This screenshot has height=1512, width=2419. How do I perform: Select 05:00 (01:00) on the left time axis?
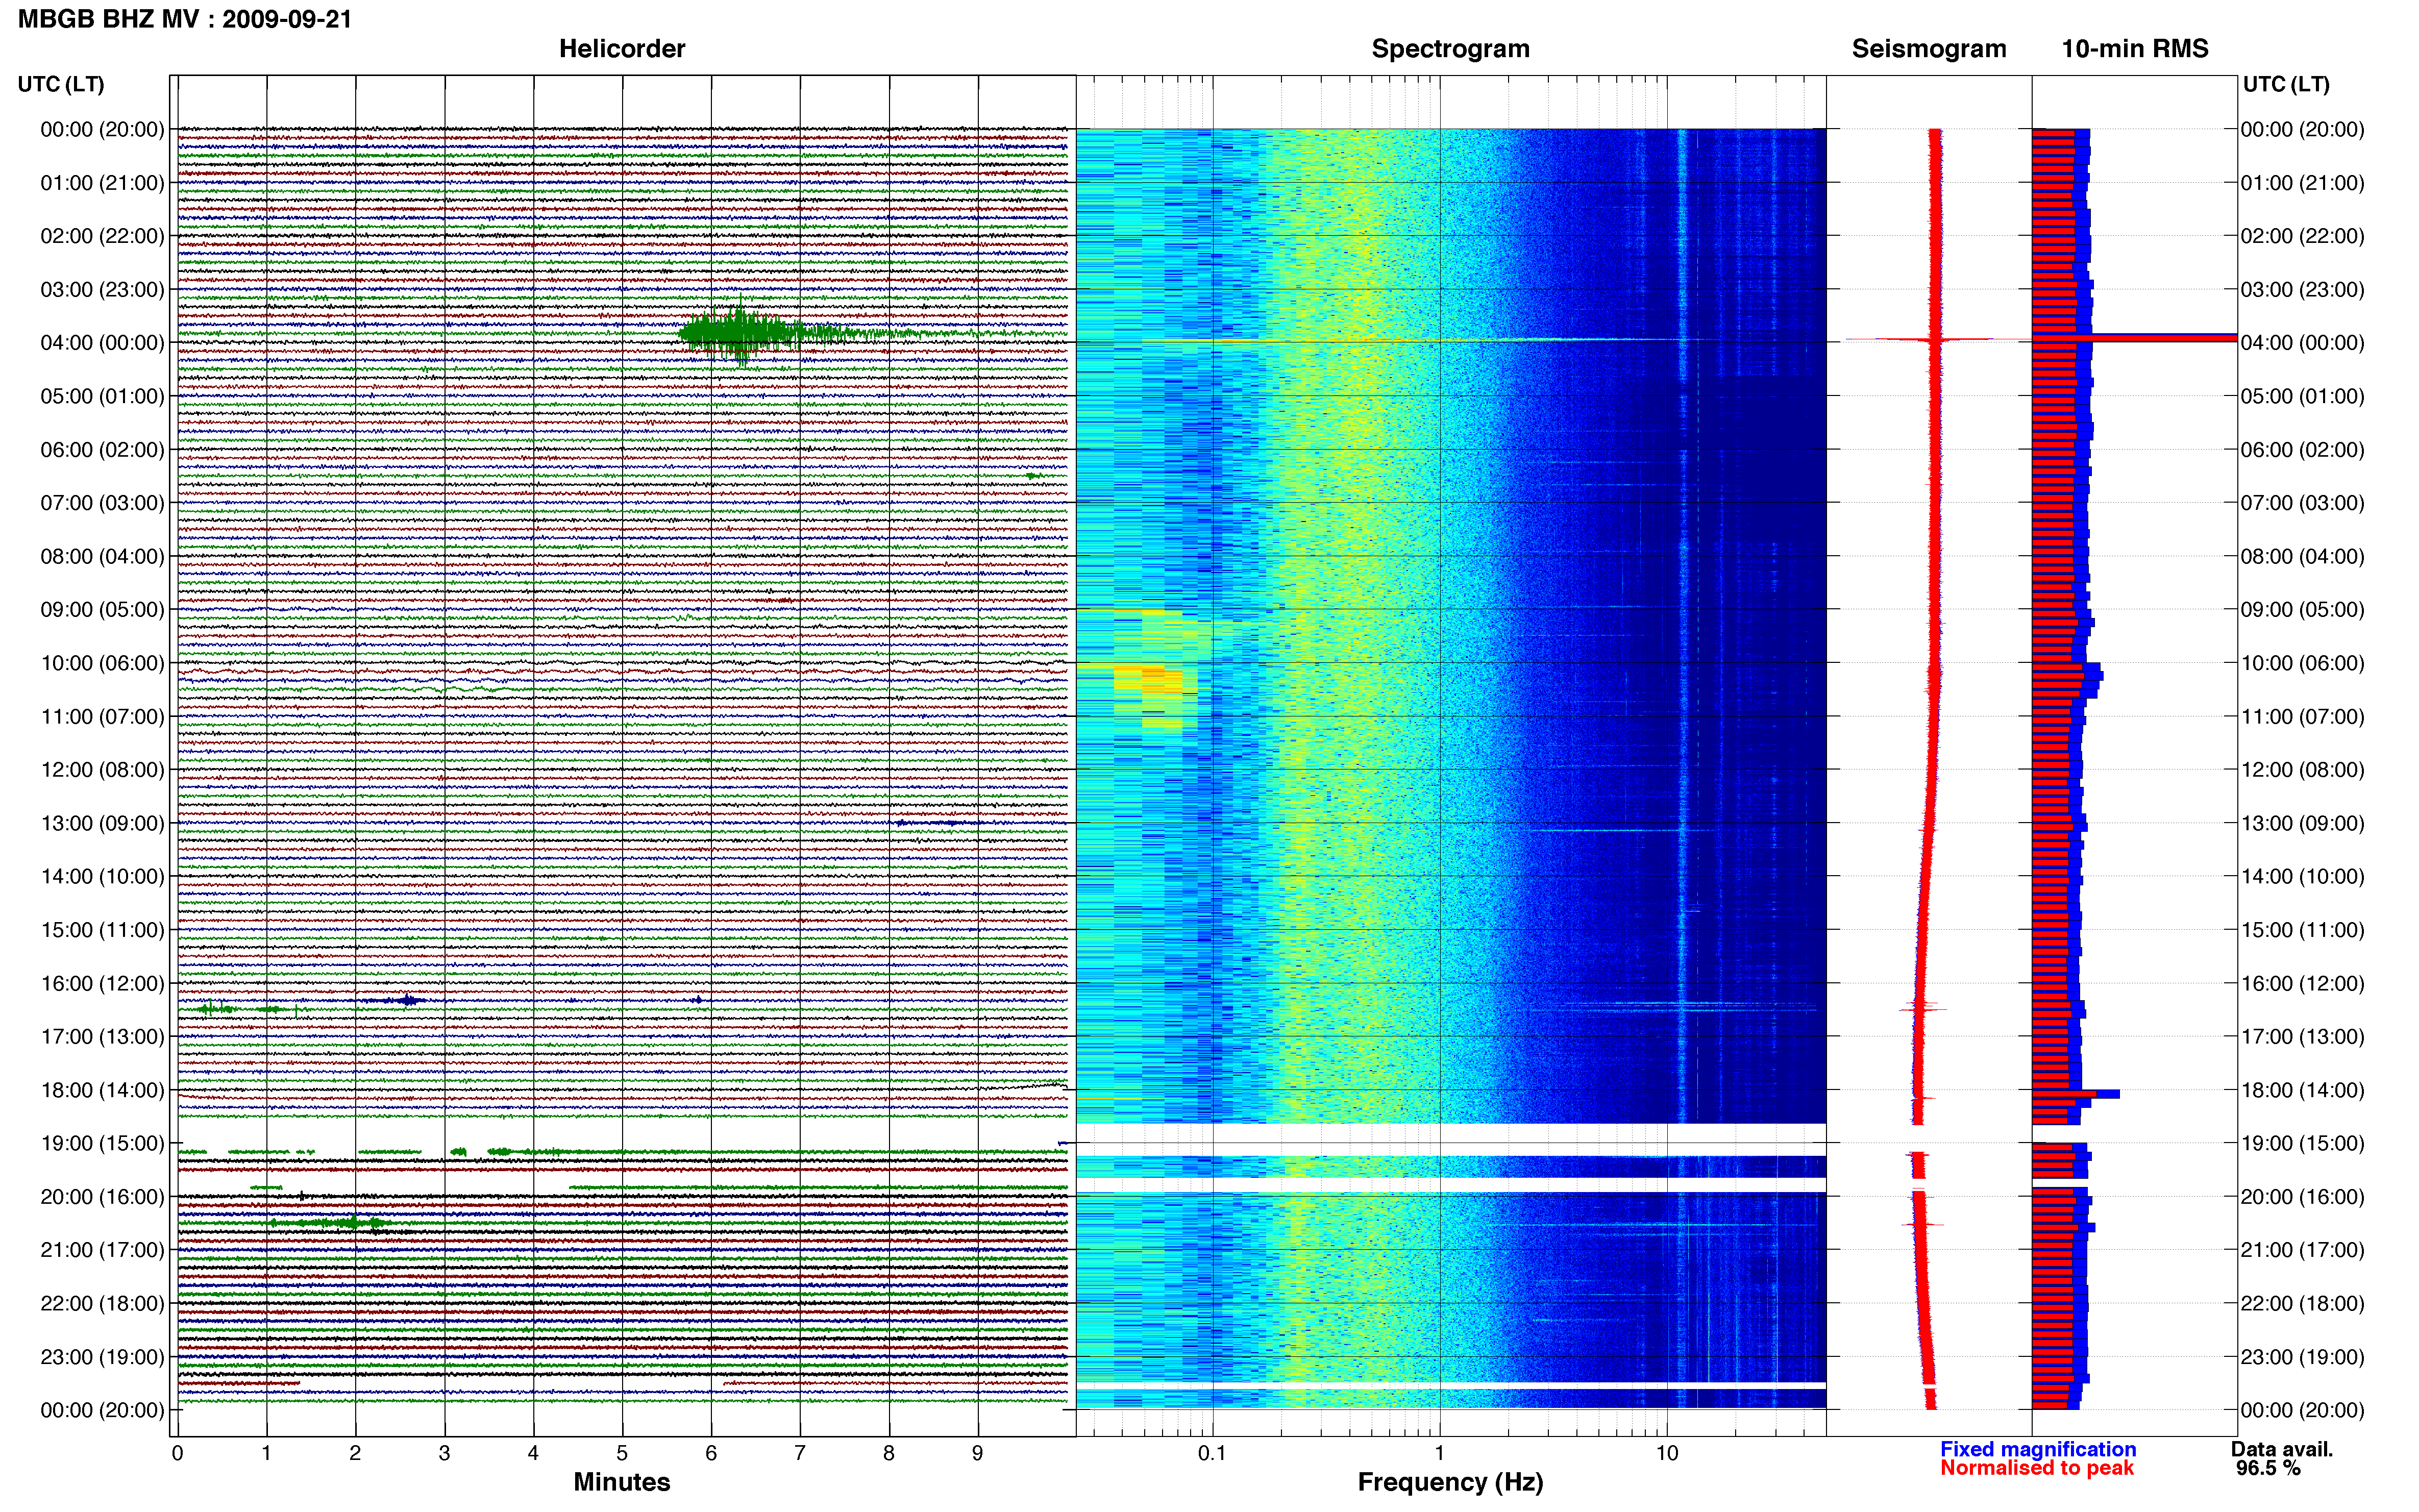tap(102, 396)
